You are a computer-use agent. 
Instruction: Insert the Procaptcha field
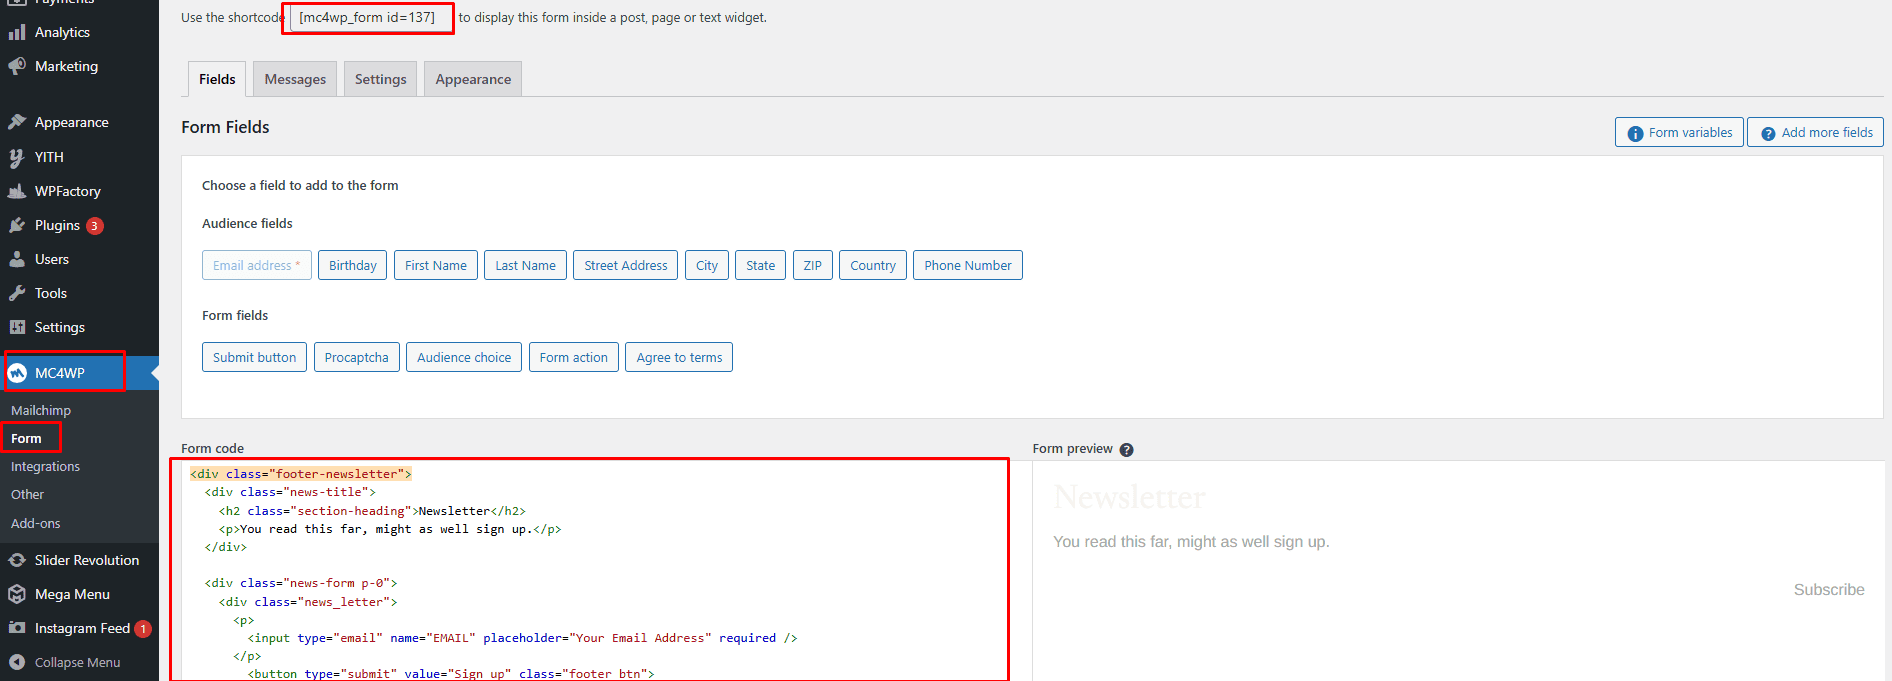tap(357, 357)
